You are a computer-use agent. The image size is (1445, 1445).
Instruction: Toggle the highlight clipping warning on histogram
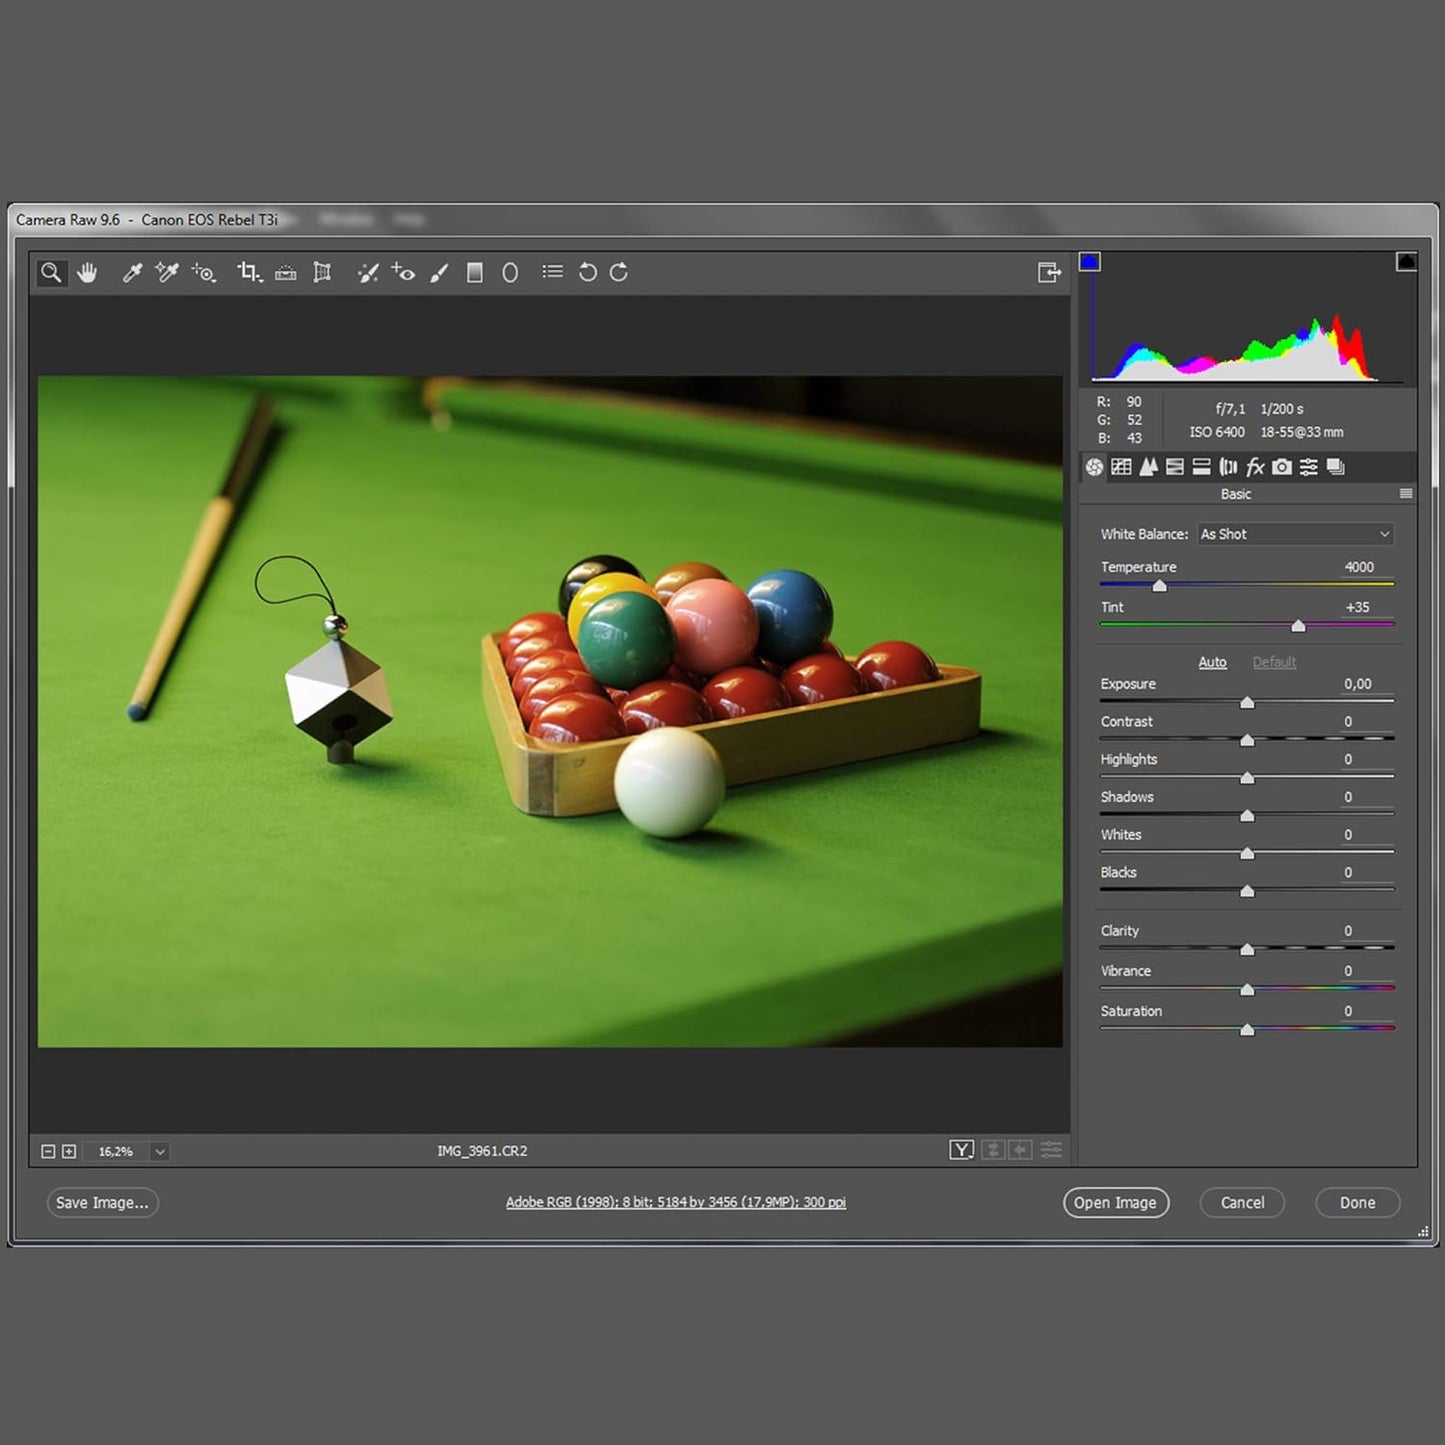click(1406, 261)
